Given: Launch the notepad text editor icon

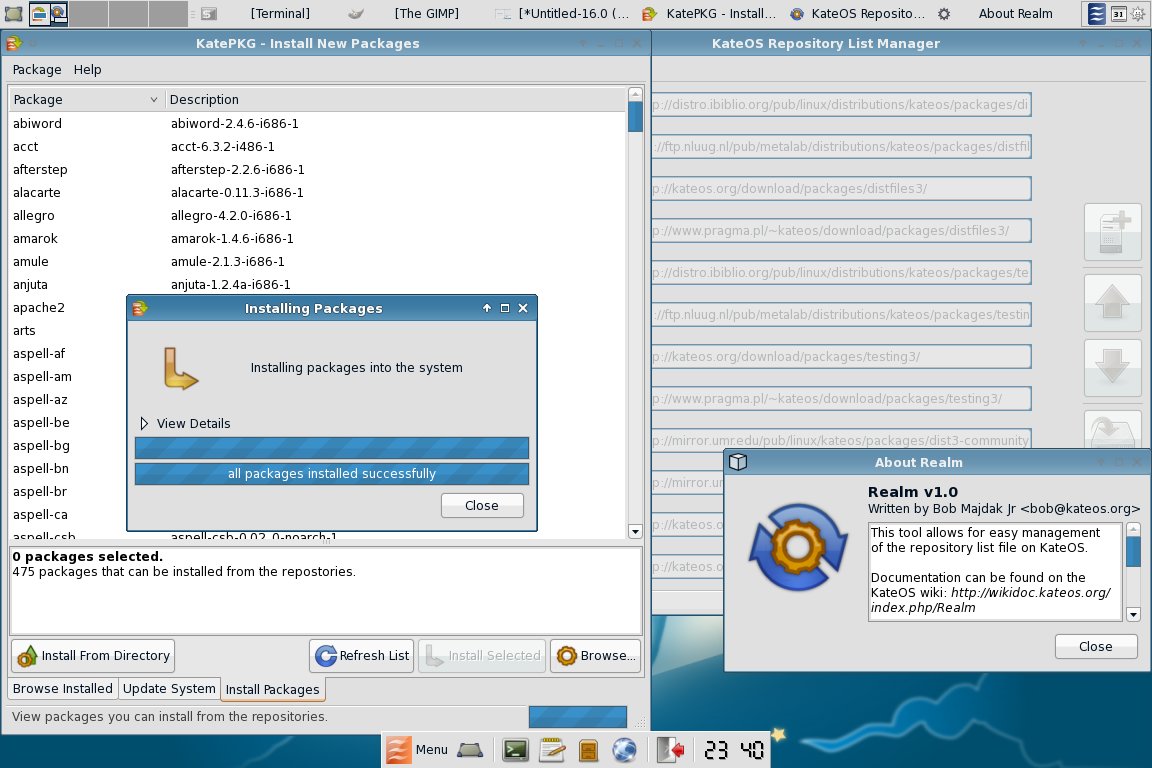Looking at the screenshot, I should pos(552,750).
